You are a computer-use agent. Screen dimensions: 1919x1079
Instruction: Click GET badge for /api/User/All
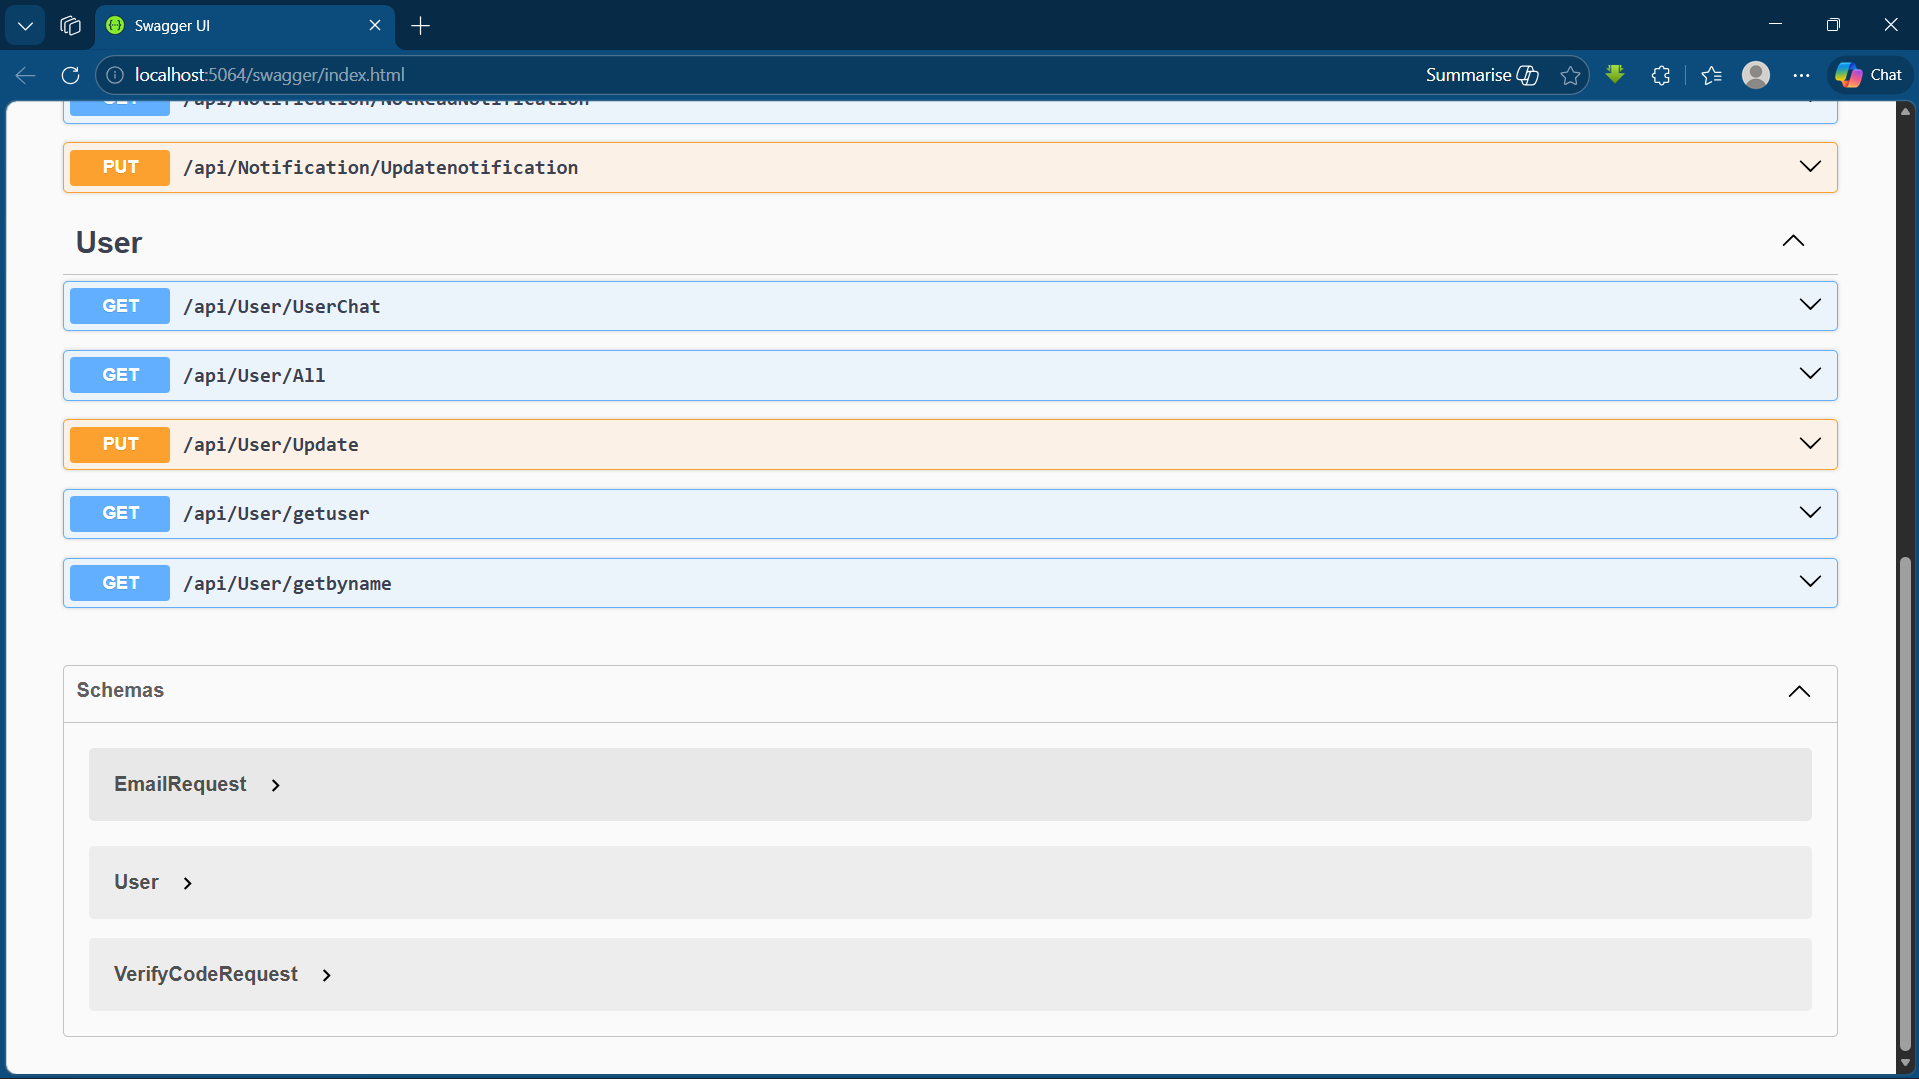pos(120,375)
